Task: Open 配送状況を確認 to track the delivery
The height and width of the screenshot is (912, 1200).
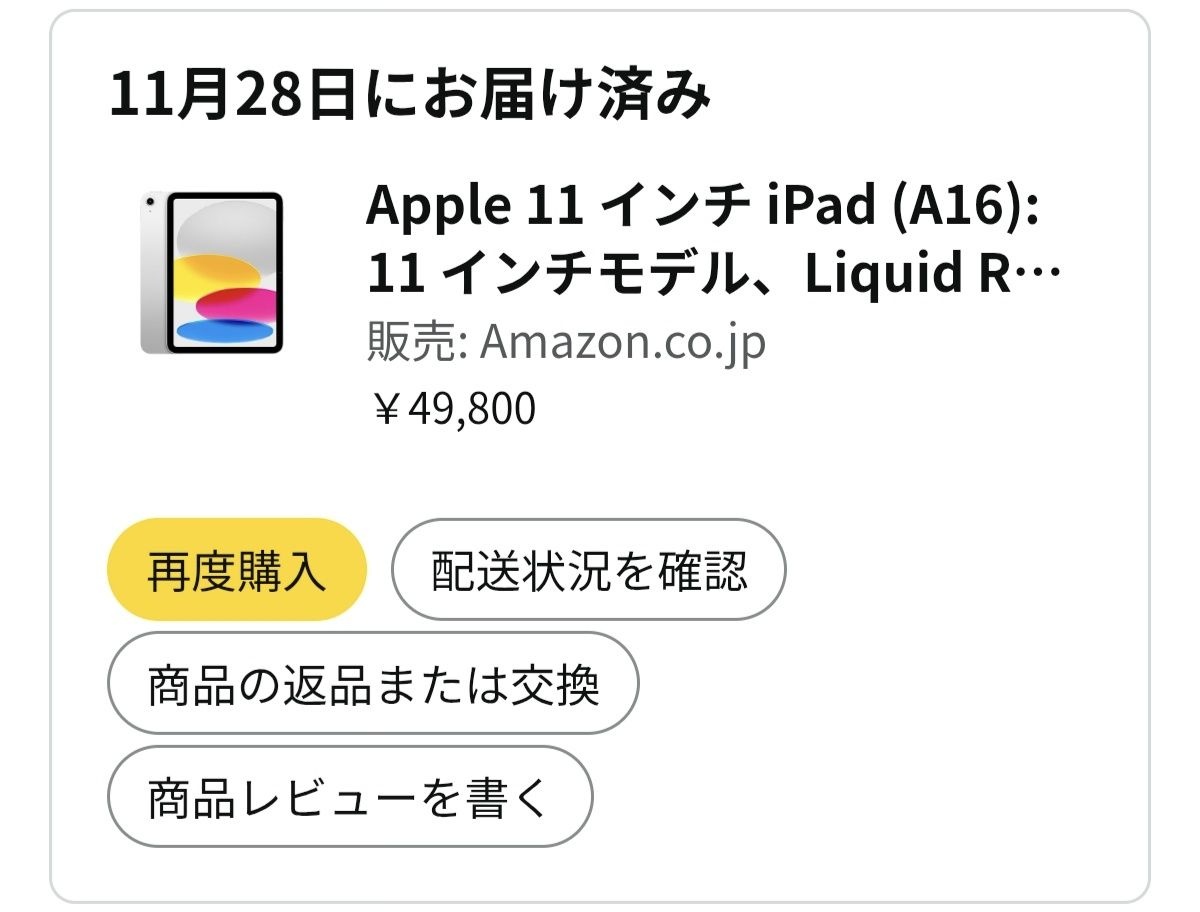Action: pos(588,570)
